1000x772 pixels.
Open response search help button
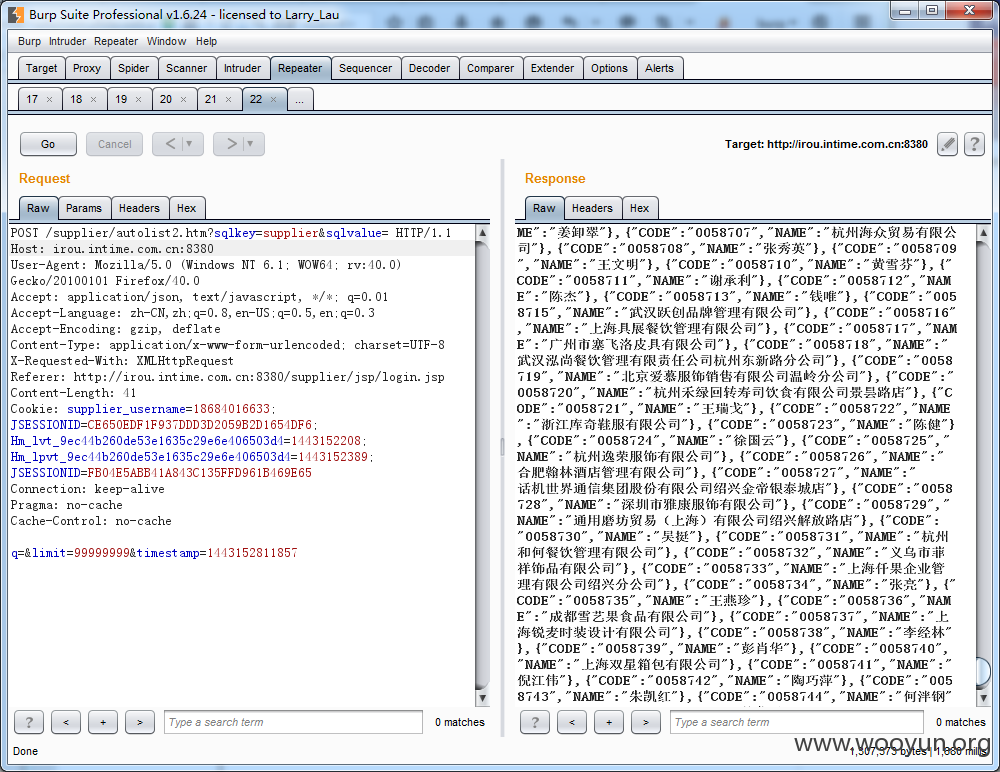[534, 722]
